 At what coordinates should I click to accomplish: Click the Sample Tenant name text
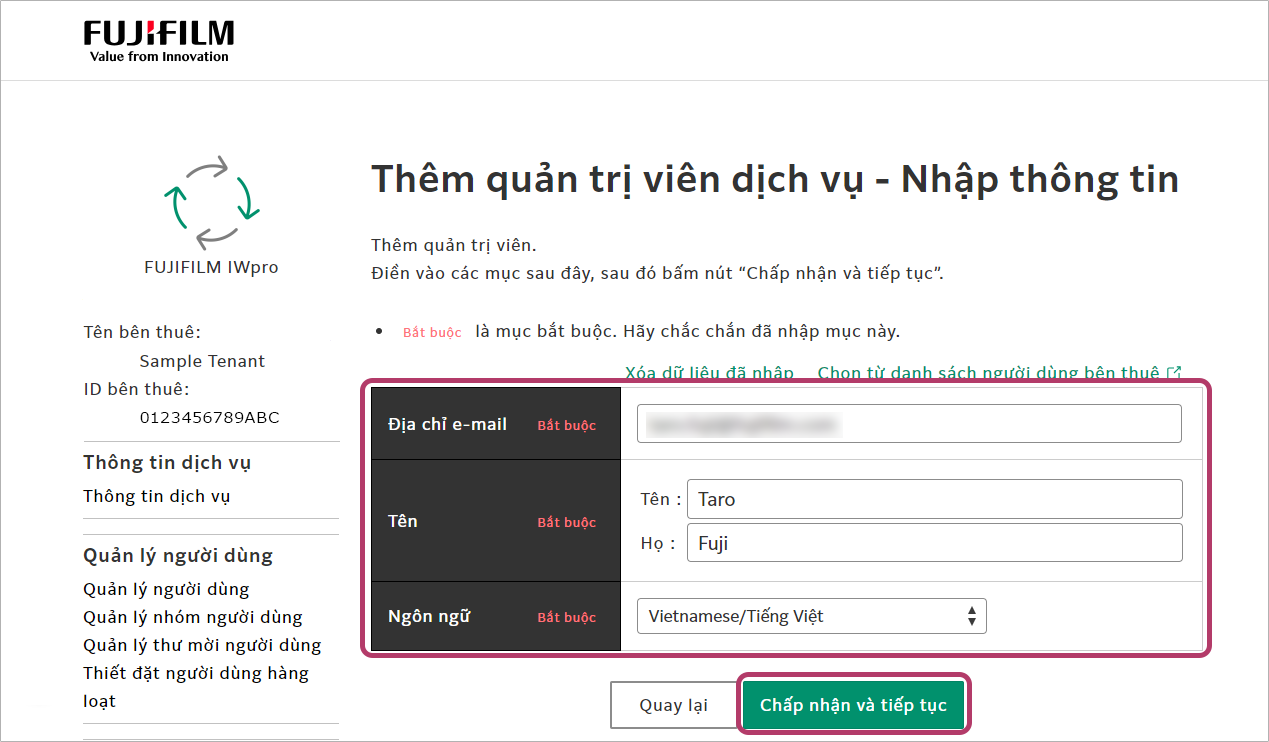pos(202,361)
